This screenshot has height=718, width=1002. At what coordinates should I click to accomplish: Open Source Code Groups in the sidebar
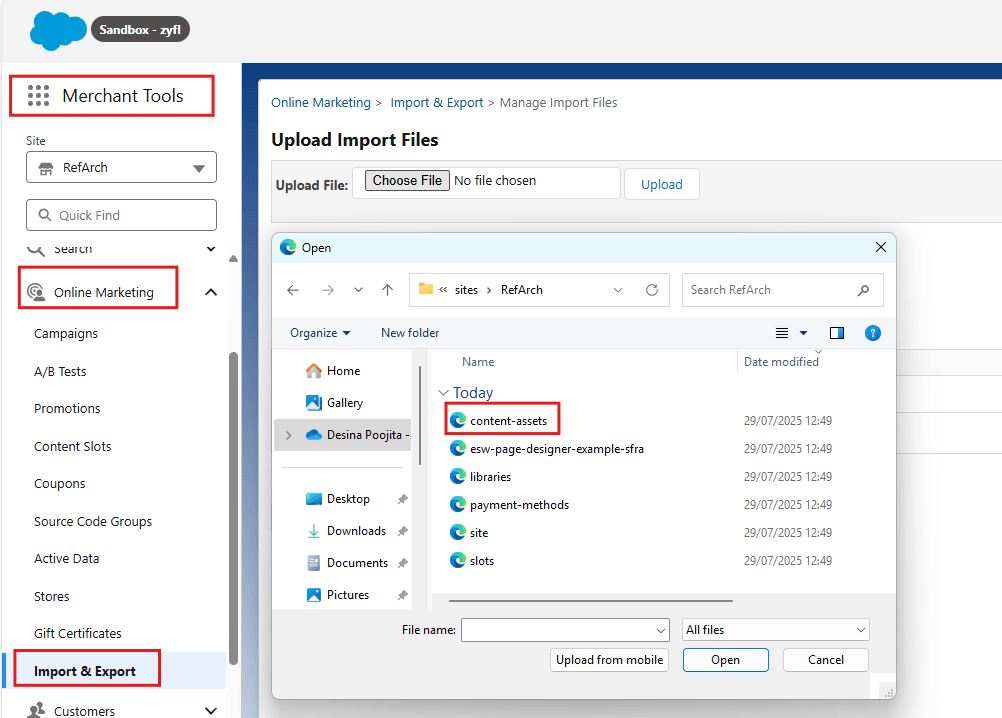[93, 521]
